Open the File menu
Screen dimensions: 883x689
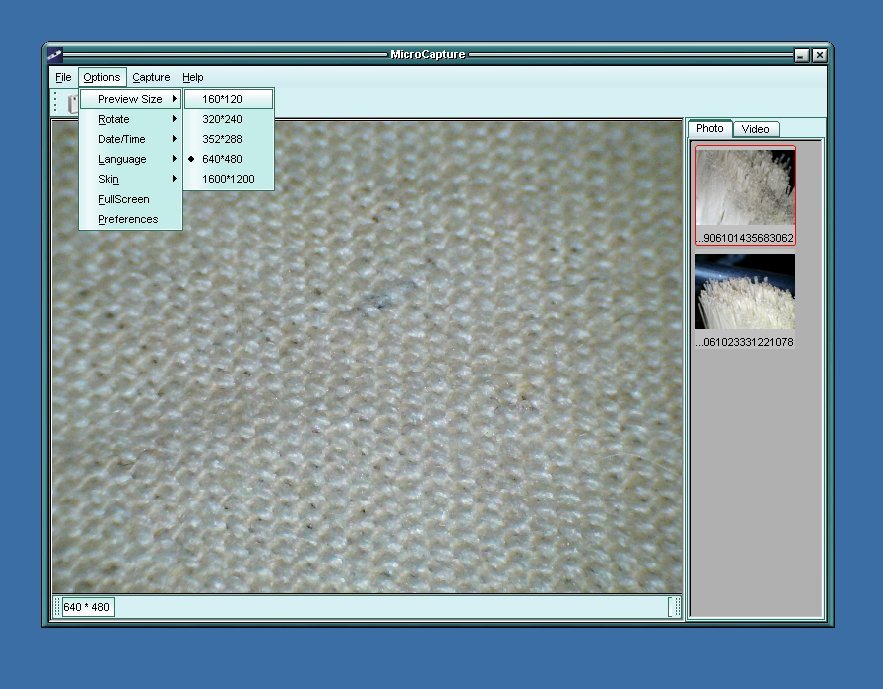(x=63, y=77)
